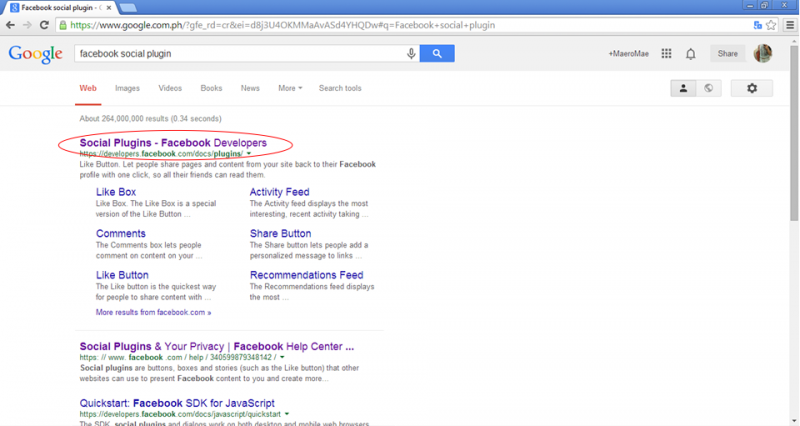The height and width of the screenshot is (426, 800).
Task: Open the account profile picture
Action: (x=763, y=53)
